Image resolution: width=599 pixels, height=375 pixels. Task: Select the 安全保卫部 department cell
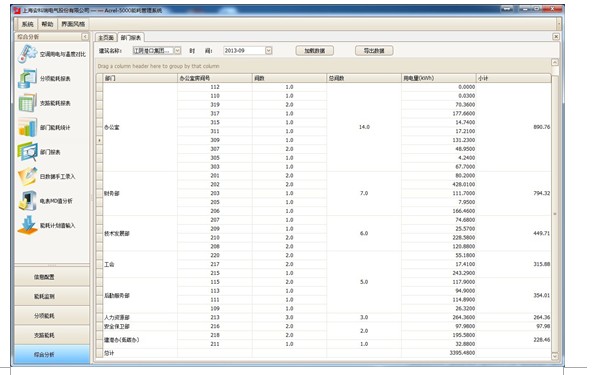tap(140, 327)
